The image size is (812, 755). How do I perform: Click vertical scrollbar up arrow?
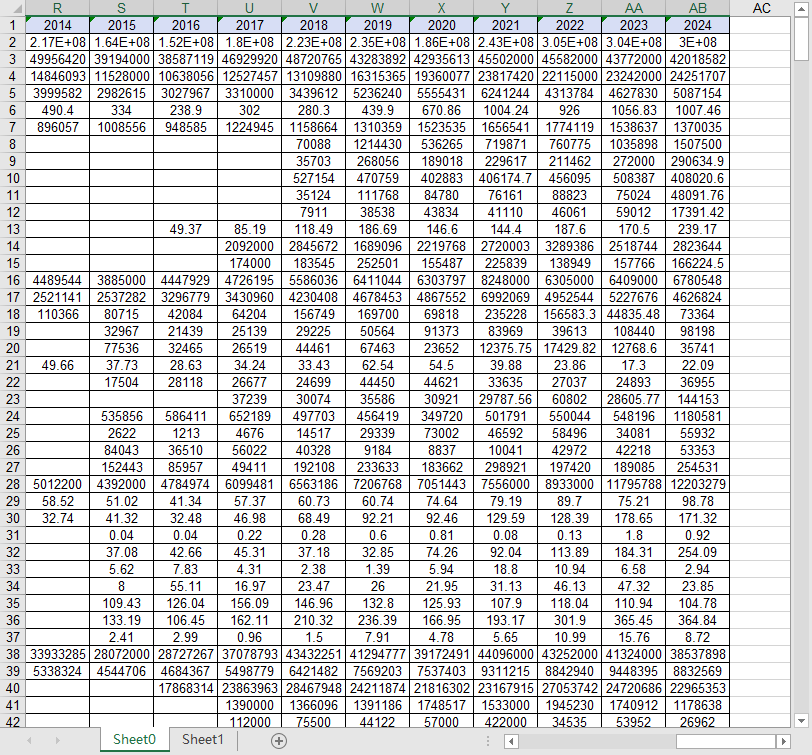(x=801, y=9)
